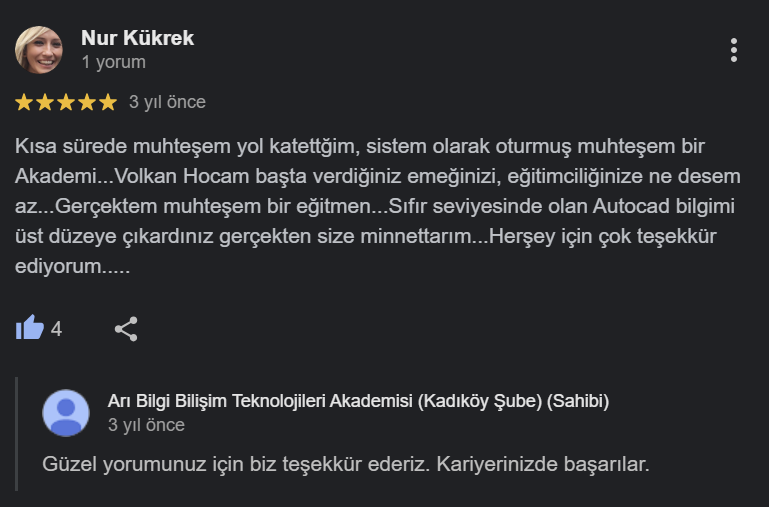Click the vertical quote bar beside owner reply

coord(17,433)
